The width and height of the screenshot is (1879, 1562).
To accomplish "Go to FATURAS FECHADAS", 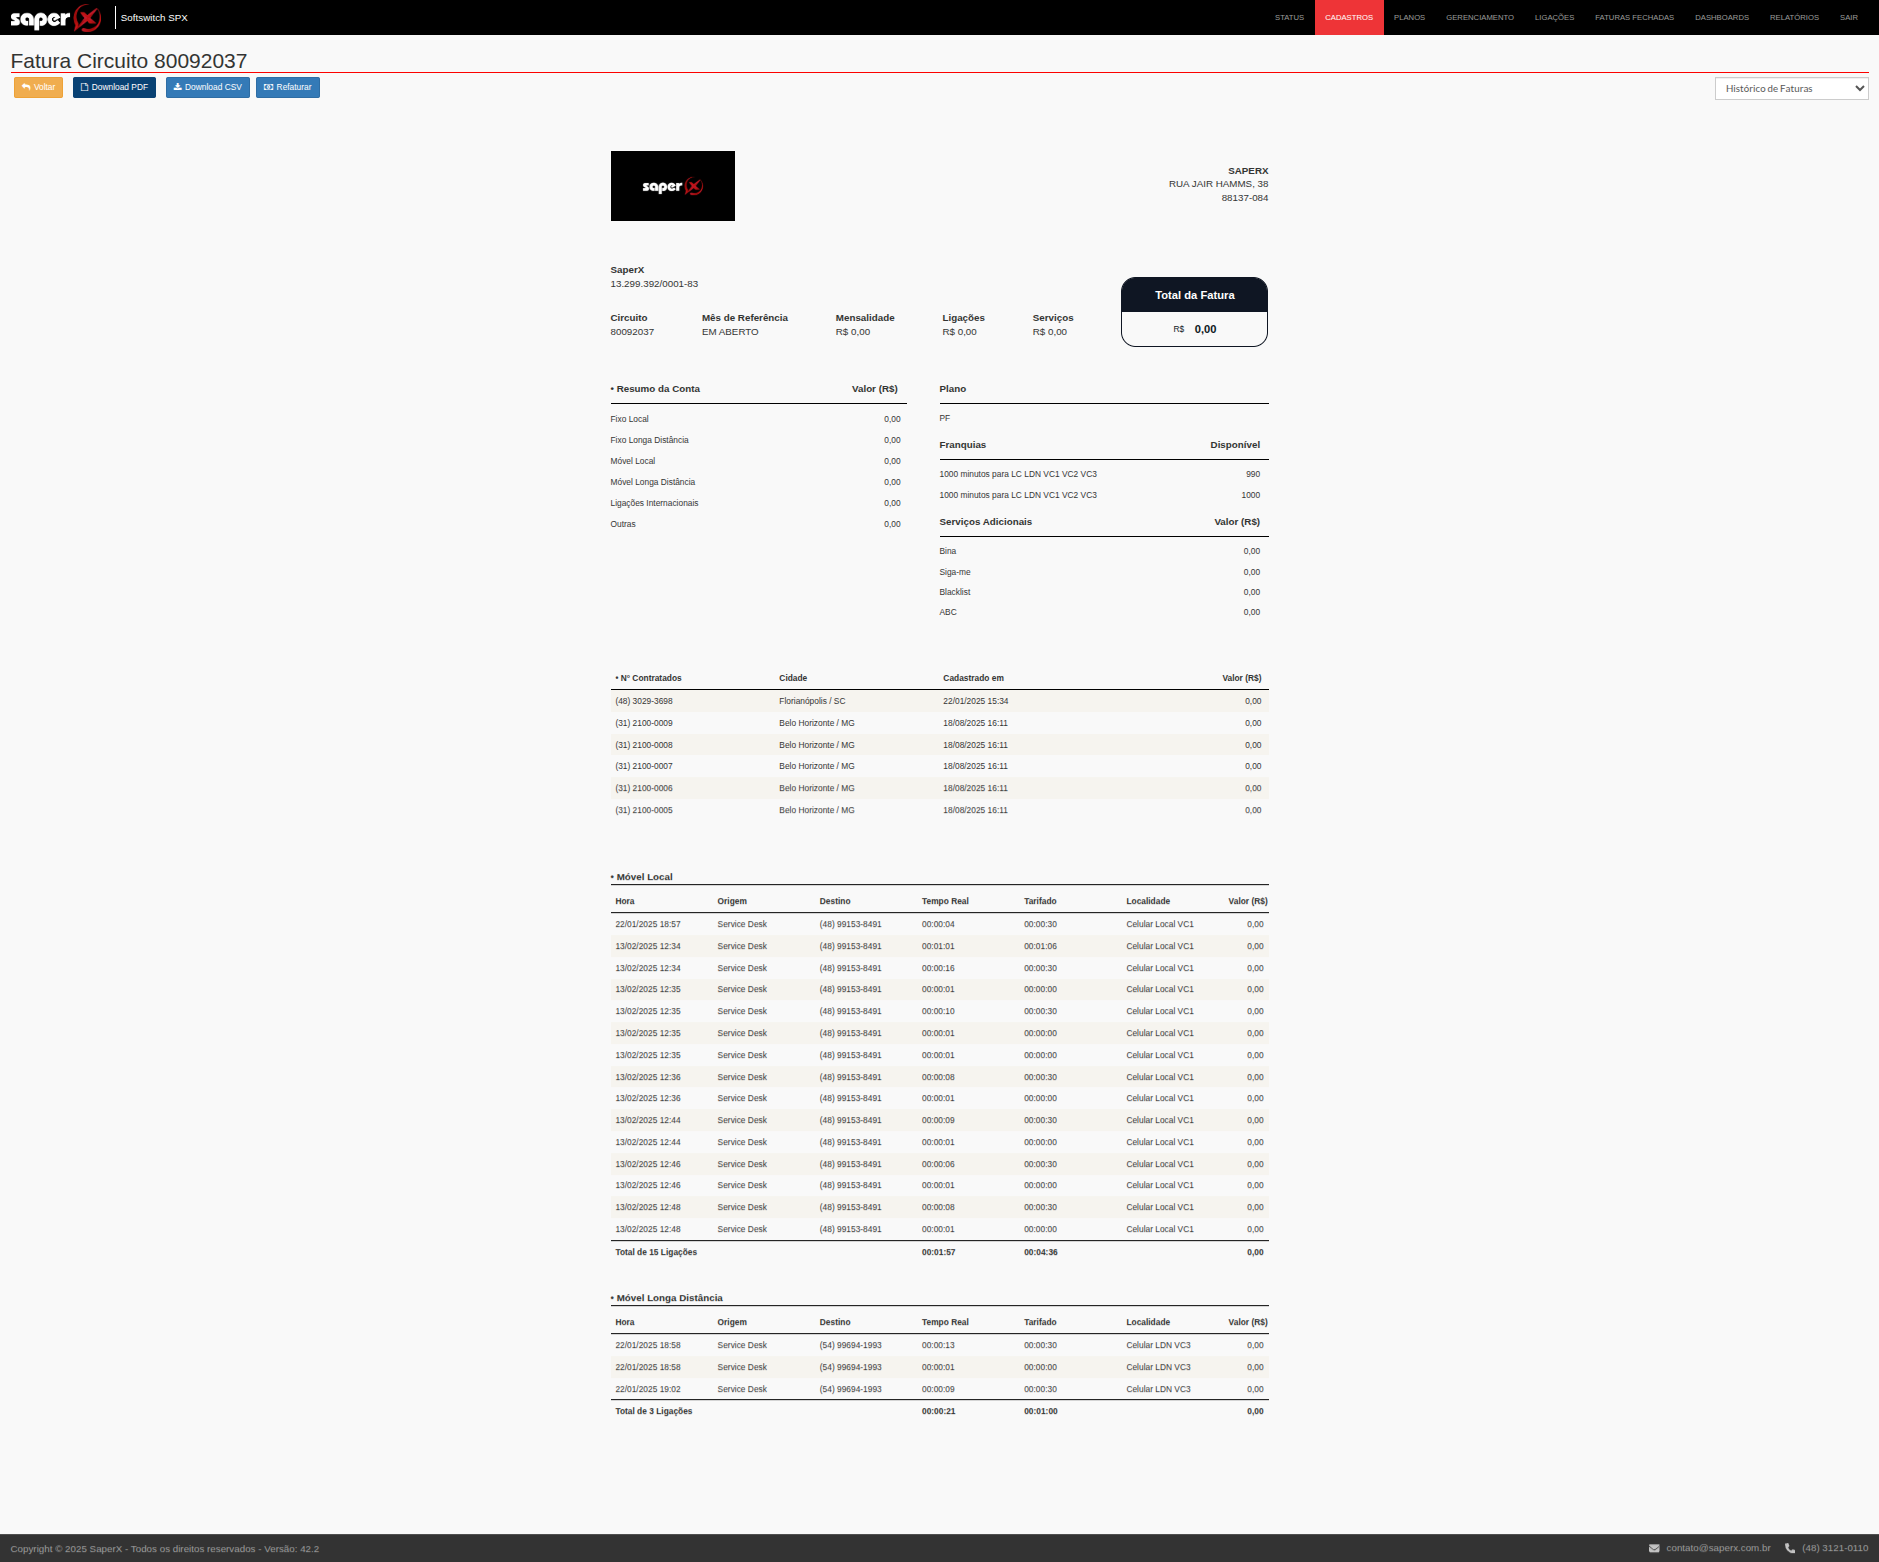I will (x=1634, y=18).
